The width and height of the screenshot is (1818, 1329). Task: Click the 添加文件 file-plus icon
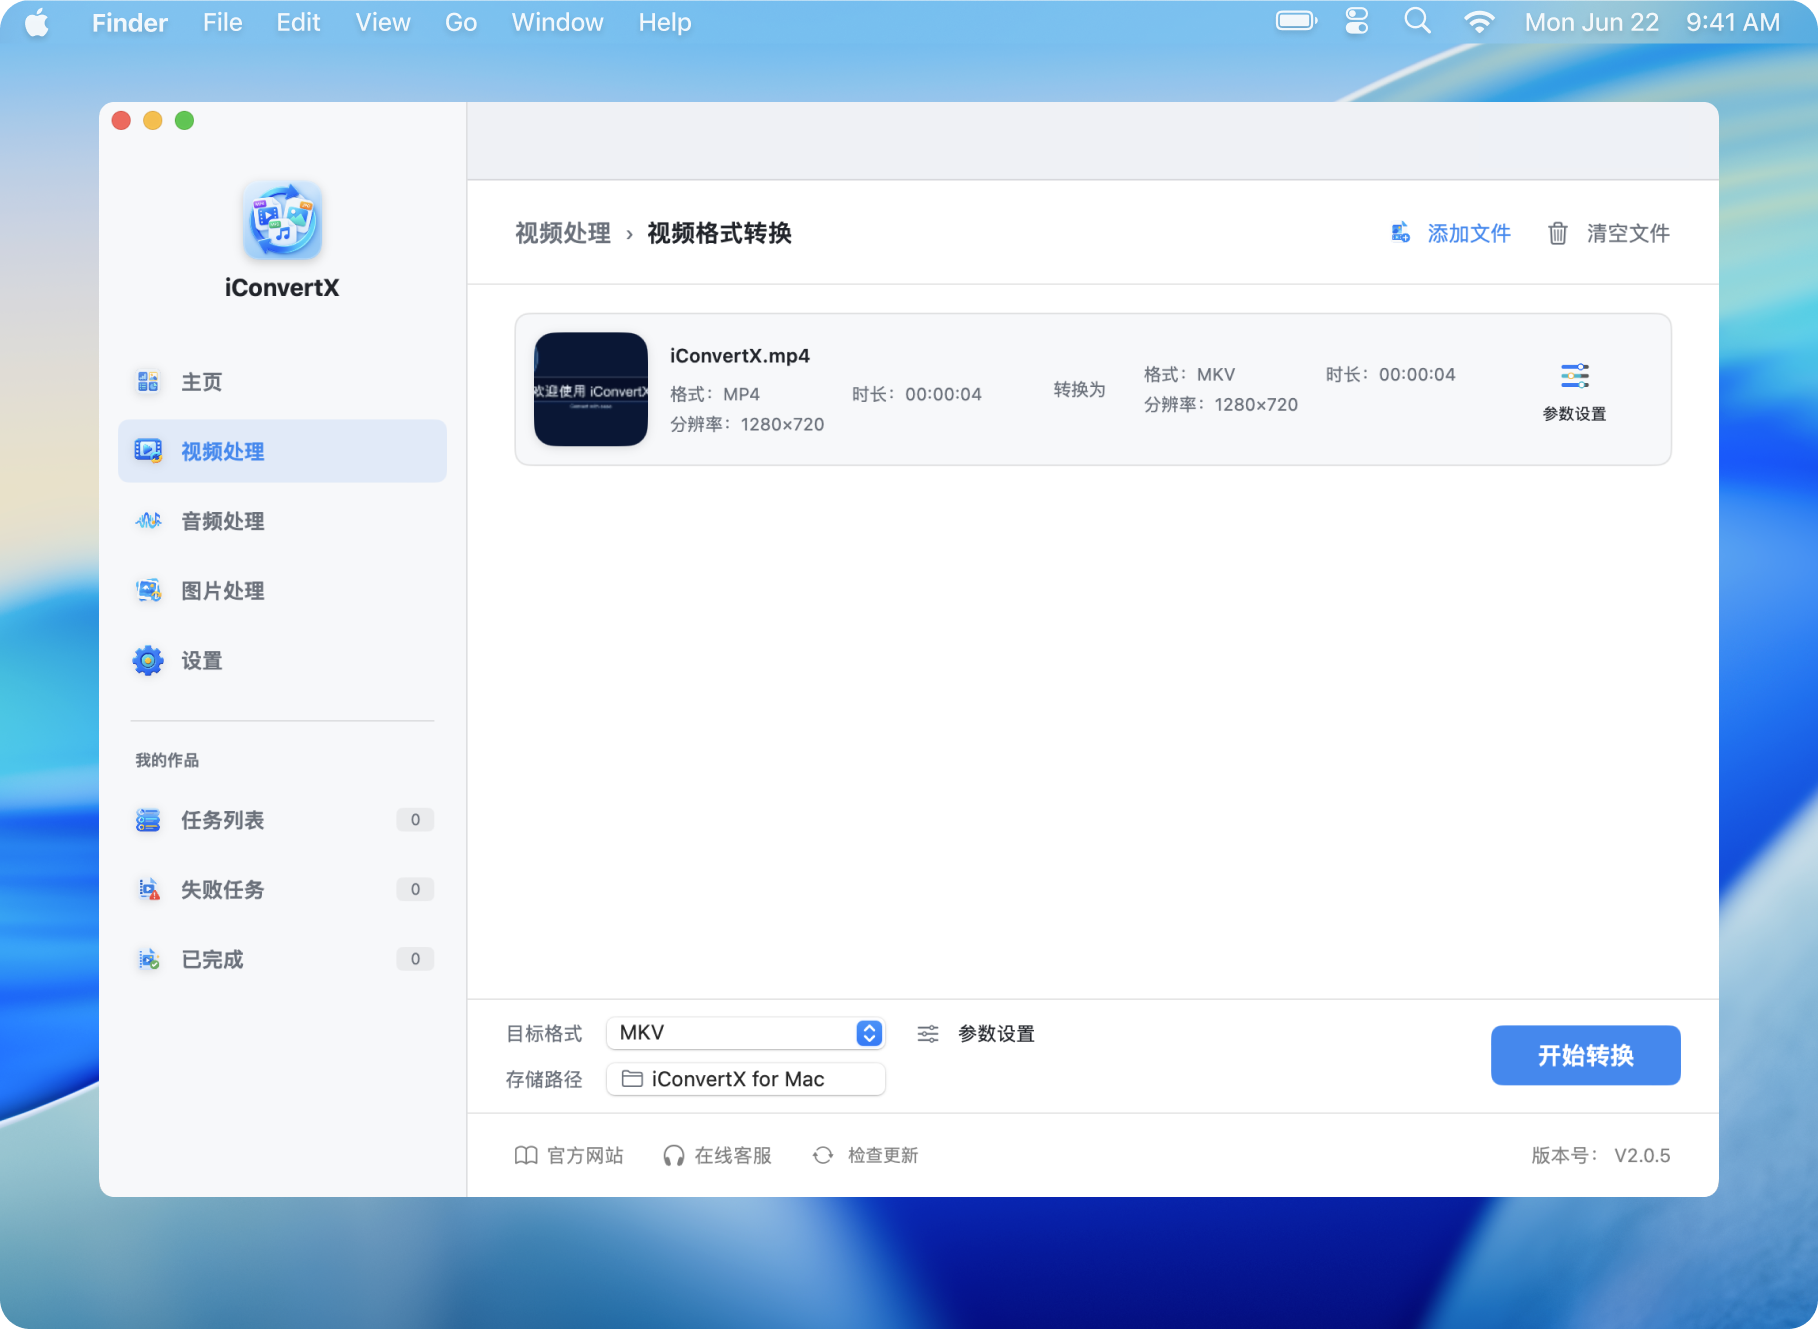pyautogui.click(x=1401, y=233)
